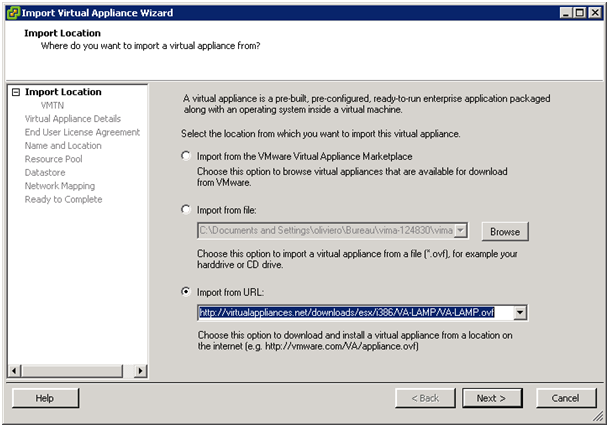609x427 pixels.
Task: Open Help for the wizard
Action: [45, 398]
